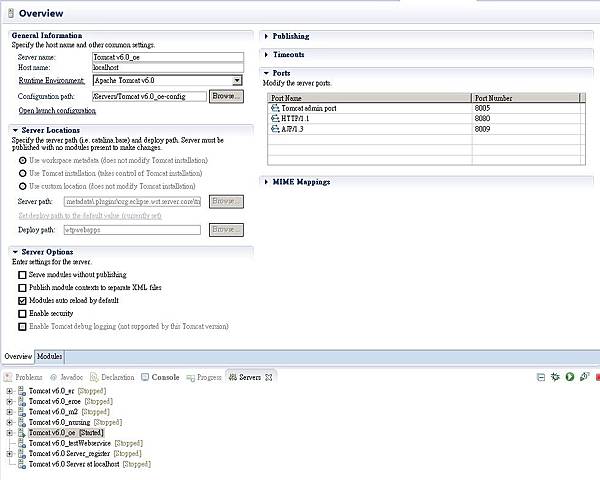This screenshot has height=480, width=600.
Task: Click the Tomcat v6.0_m2 server icon
Action: [x=22, y=412]
